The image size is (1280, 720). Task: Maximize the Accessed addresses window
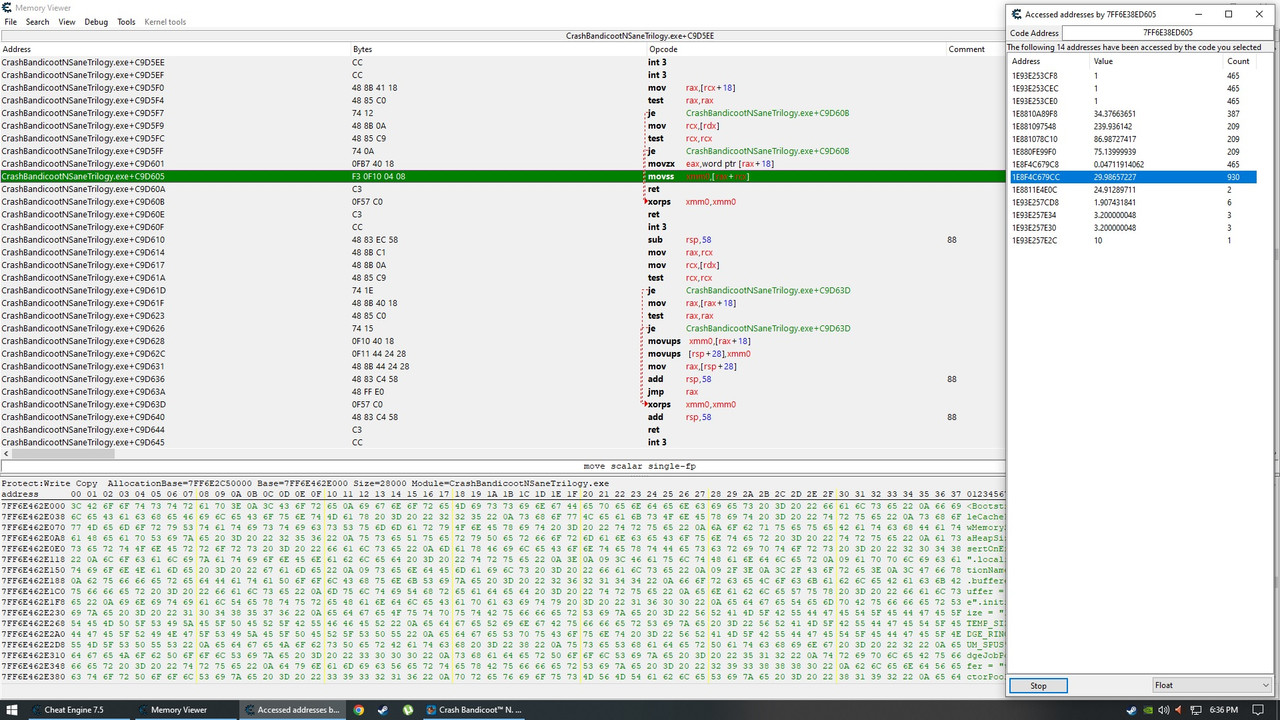(1229, 14)
